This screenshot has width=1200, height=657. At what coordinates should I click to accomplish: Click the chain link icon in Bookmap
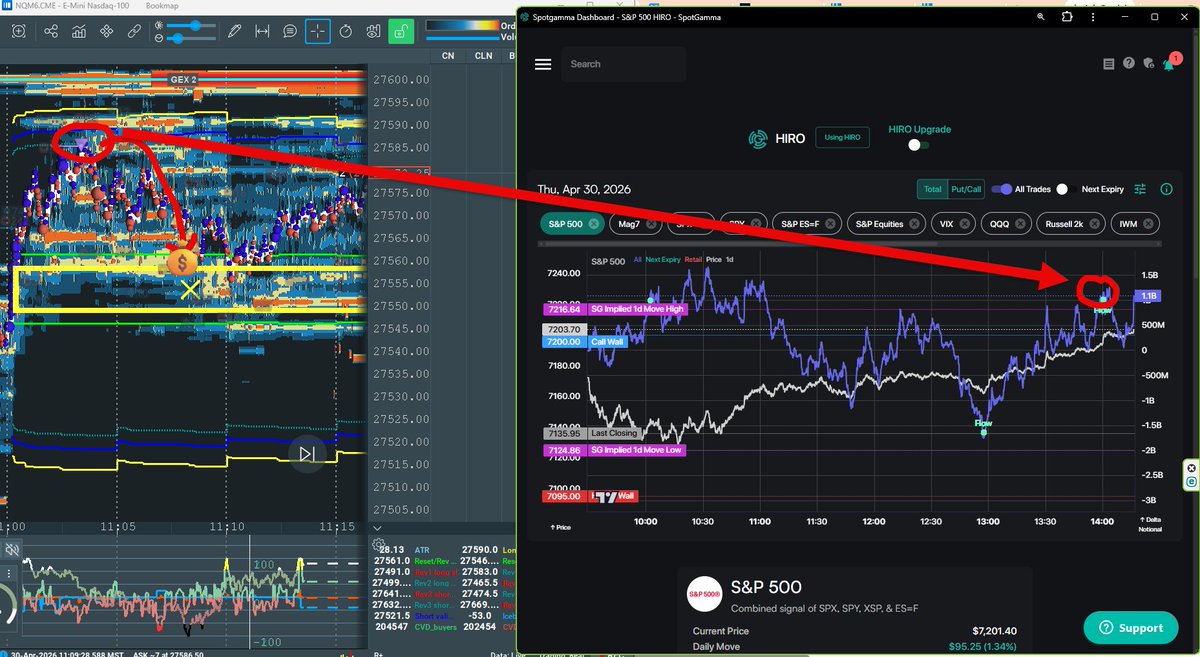[134, 31]
